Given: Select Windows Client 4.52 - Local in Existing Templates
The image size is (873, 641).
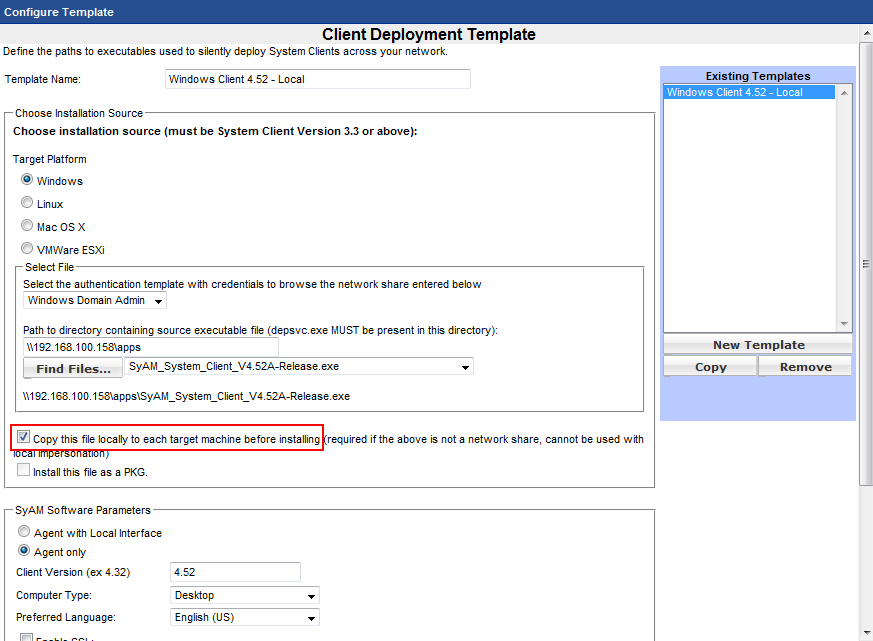Looking at the screenshot, I should click(x=735, y=92).
